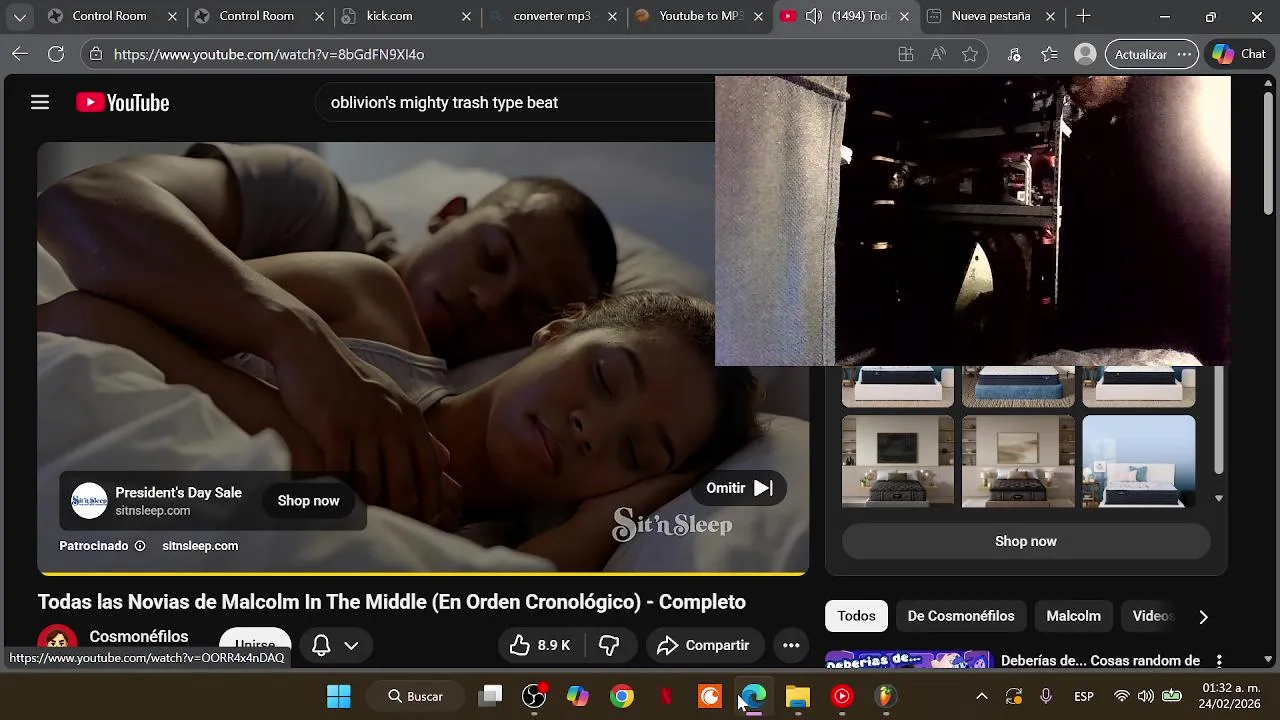This screenshot has width=1280, height=720.
Task: Open more actions three-dot button under video
Action: point(791,645)
